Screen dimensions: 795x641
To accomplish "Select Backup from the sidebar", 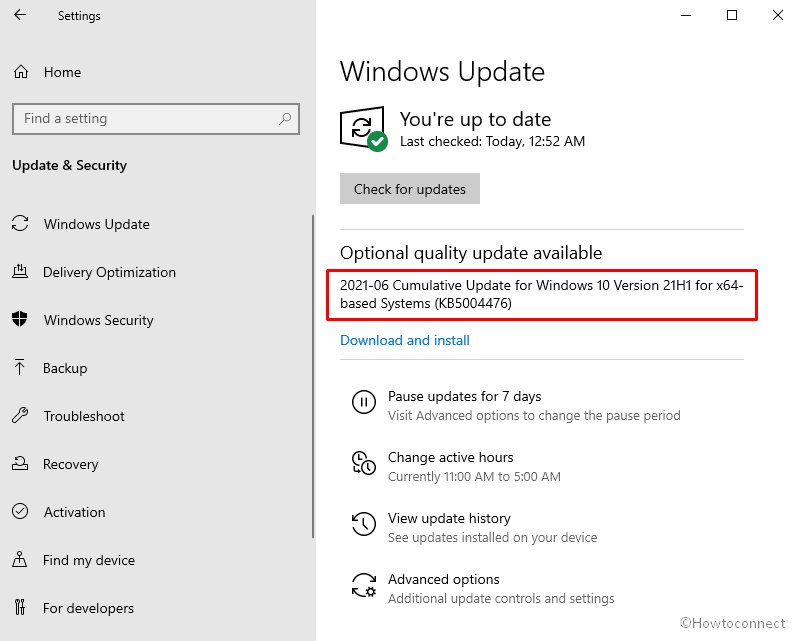I will 65,368.
